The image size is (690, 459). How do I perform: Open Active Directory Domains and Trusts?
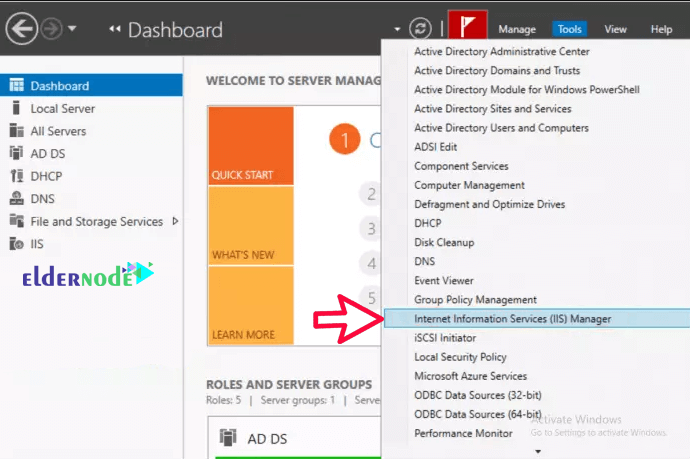click(x=497, y=70)
